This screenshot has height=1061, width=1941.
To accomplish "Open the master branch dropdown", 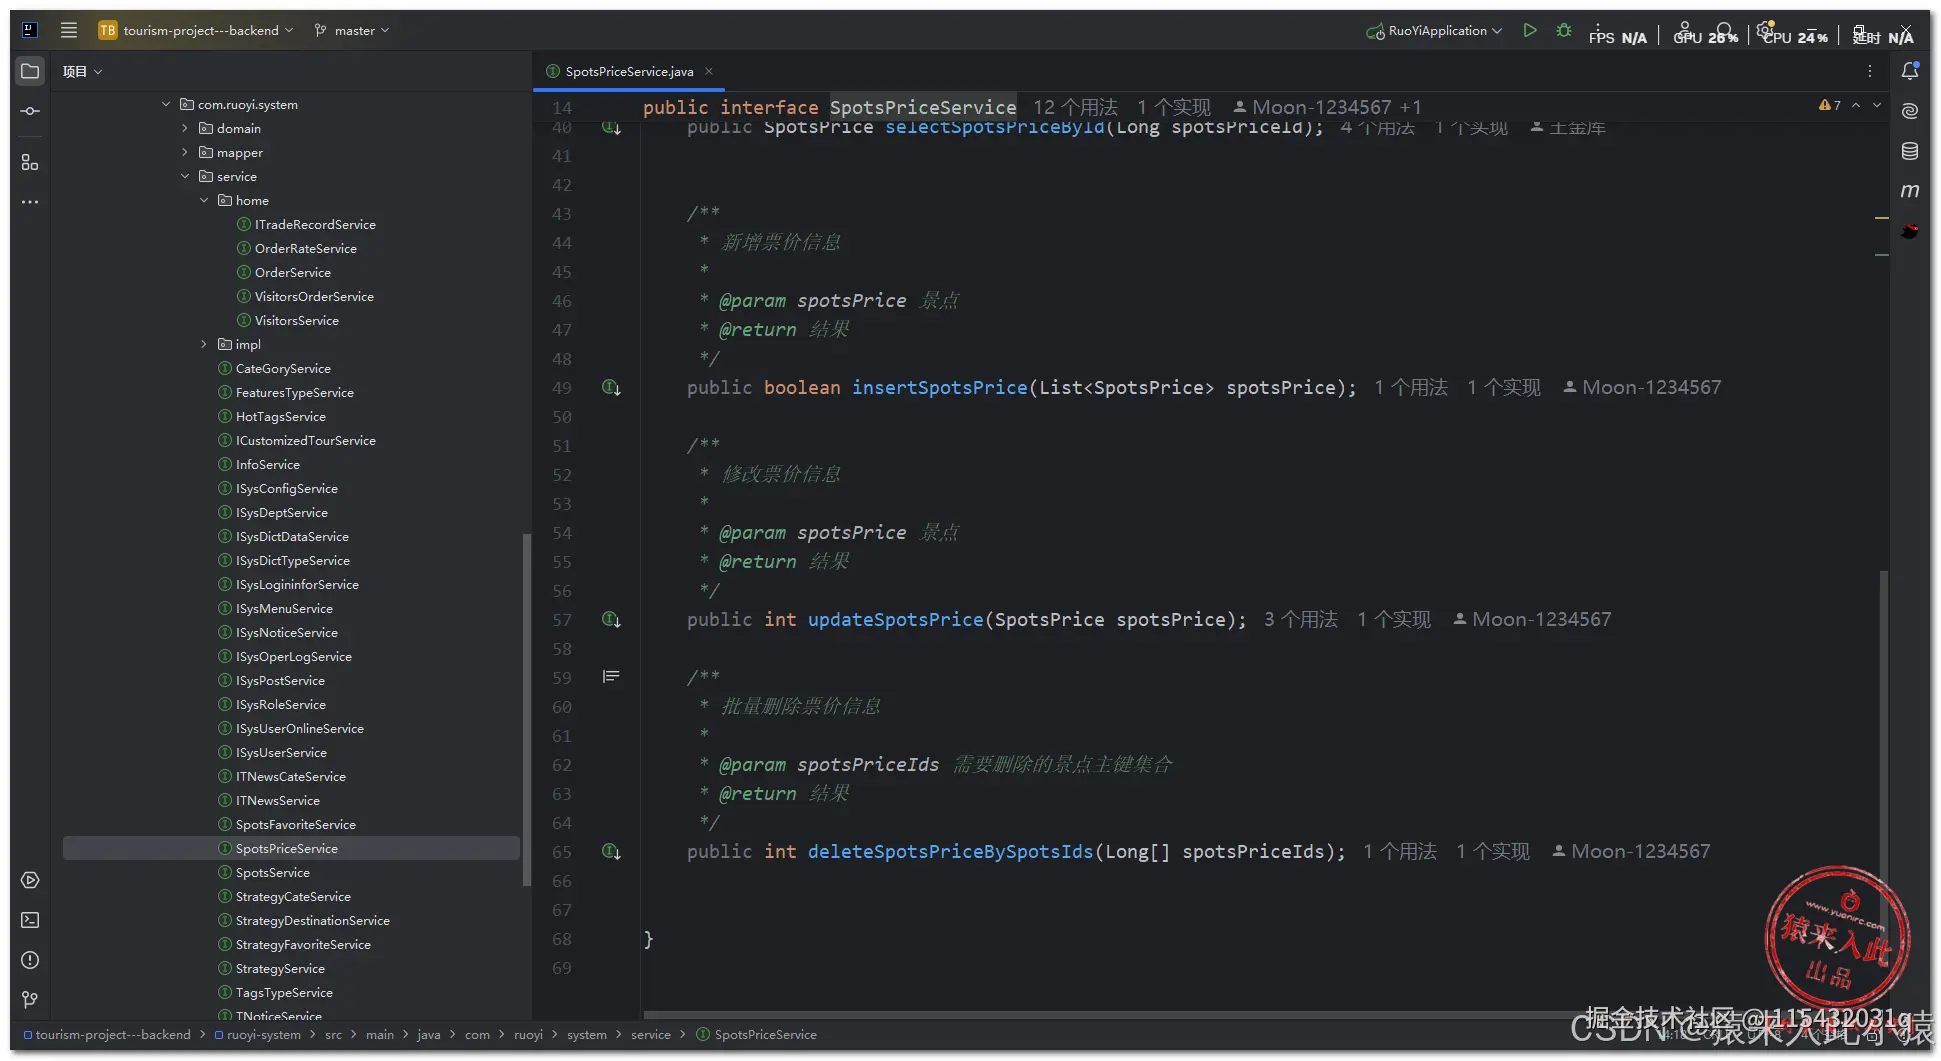I will click(x=352, y=30).
